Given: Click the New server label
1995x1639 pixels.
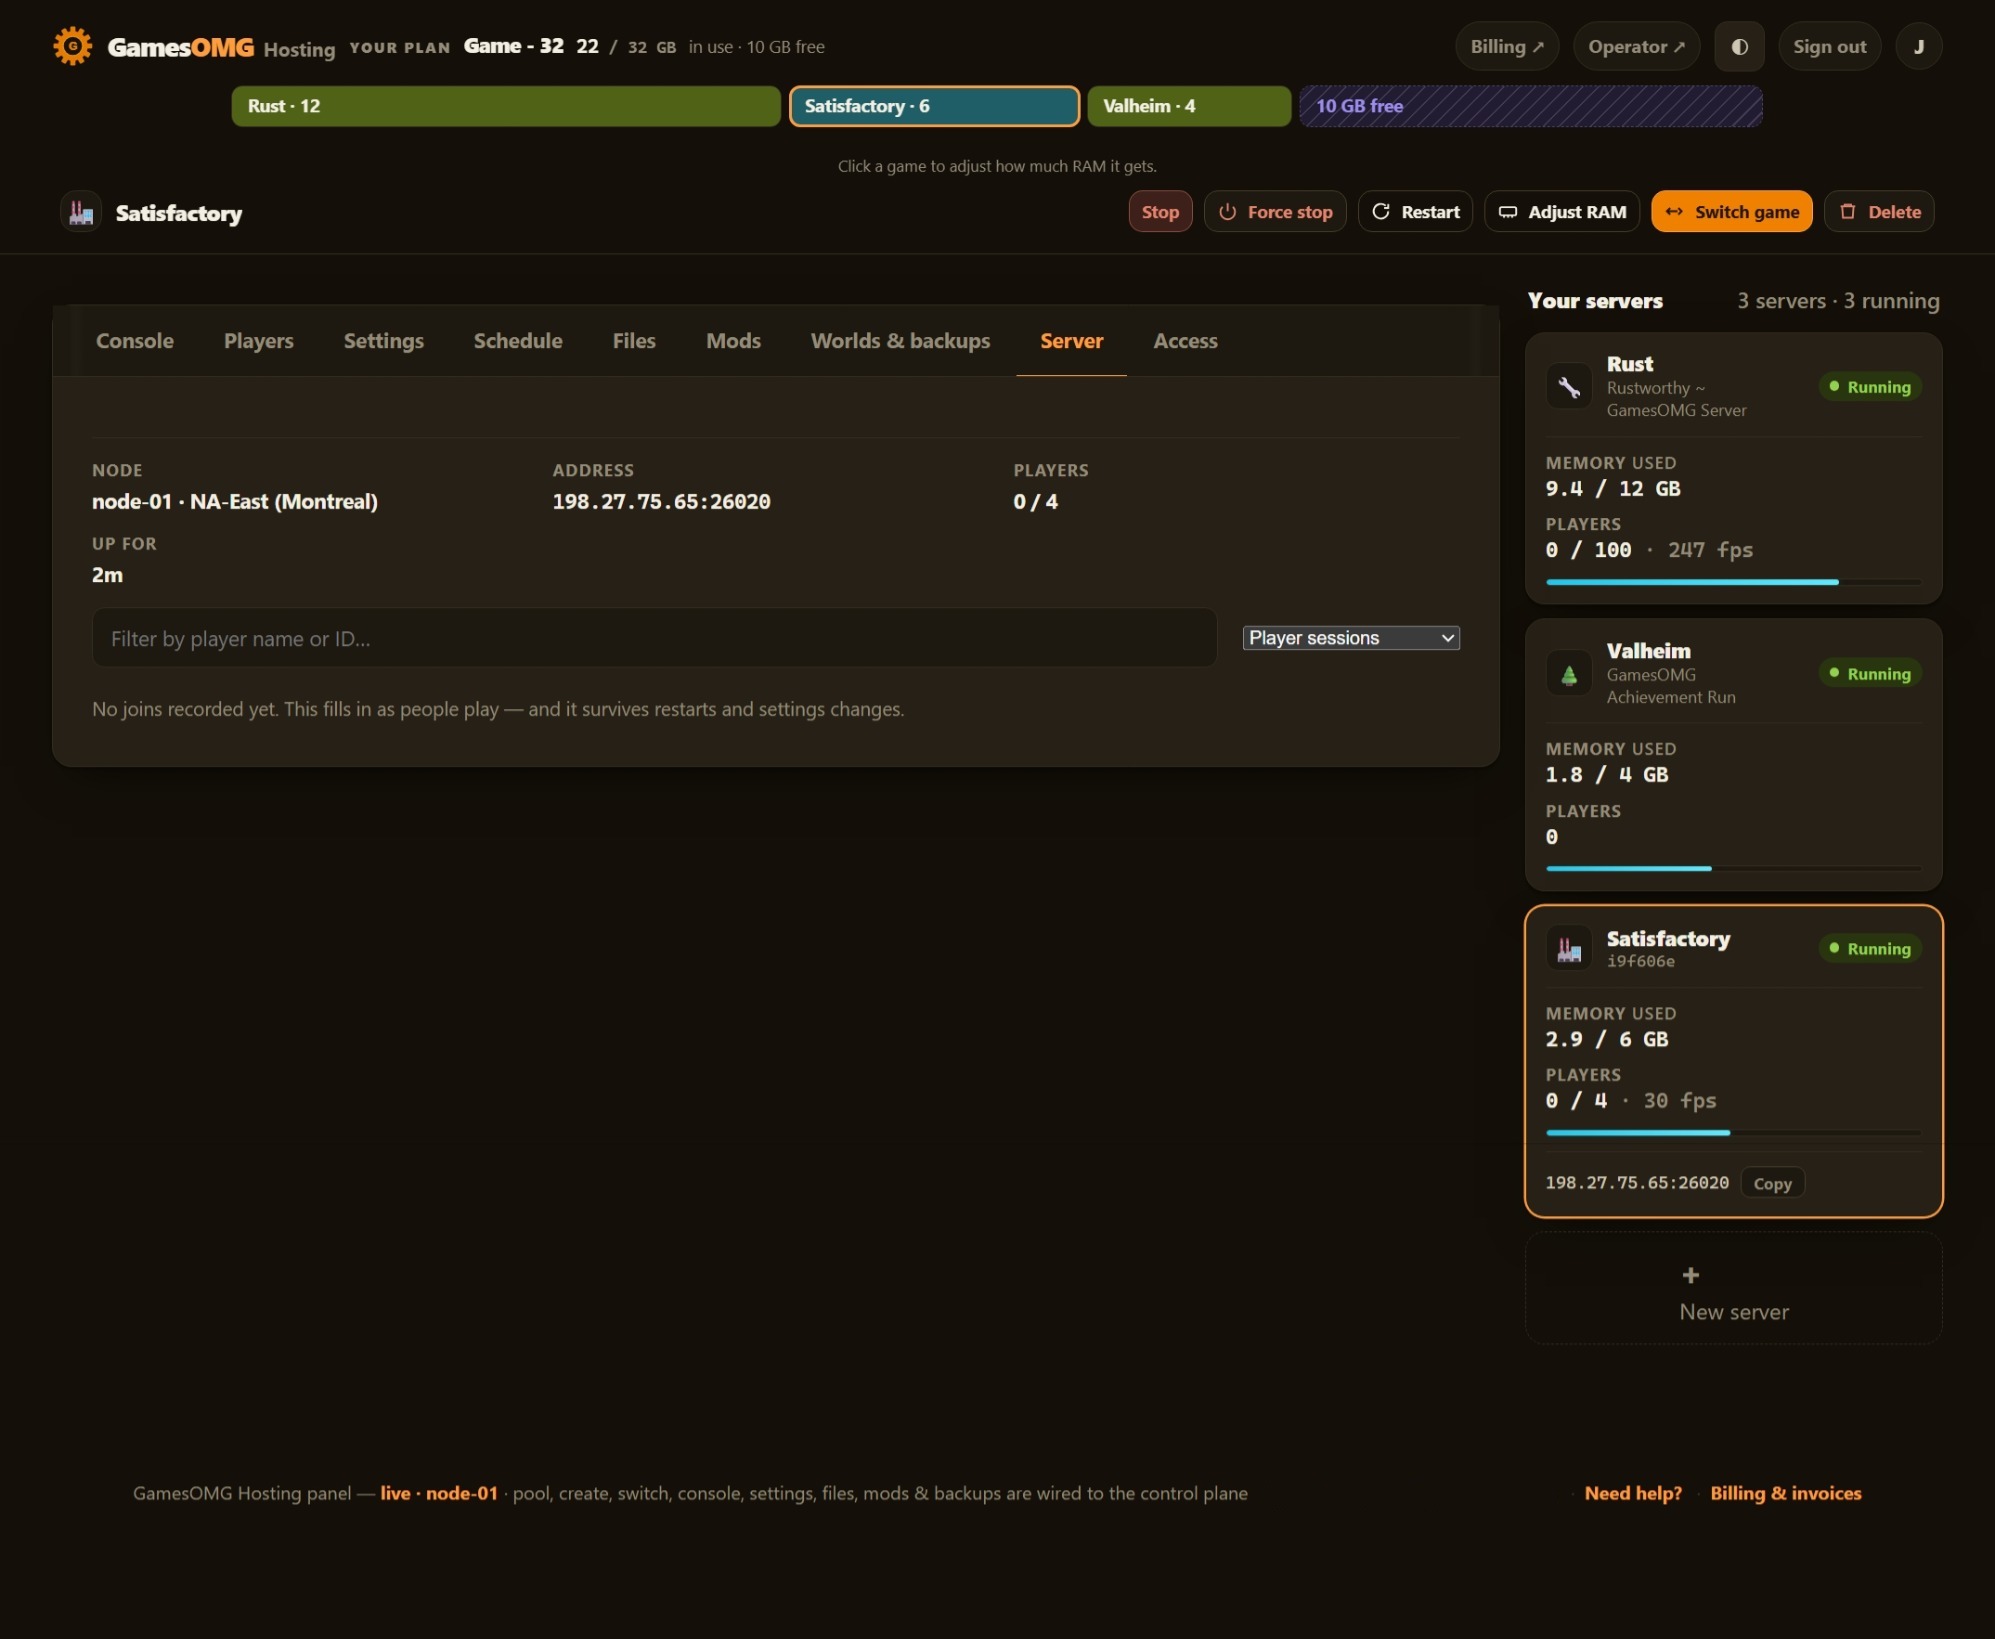Looking at the screenshot, I should [x=1733, y=1312].
